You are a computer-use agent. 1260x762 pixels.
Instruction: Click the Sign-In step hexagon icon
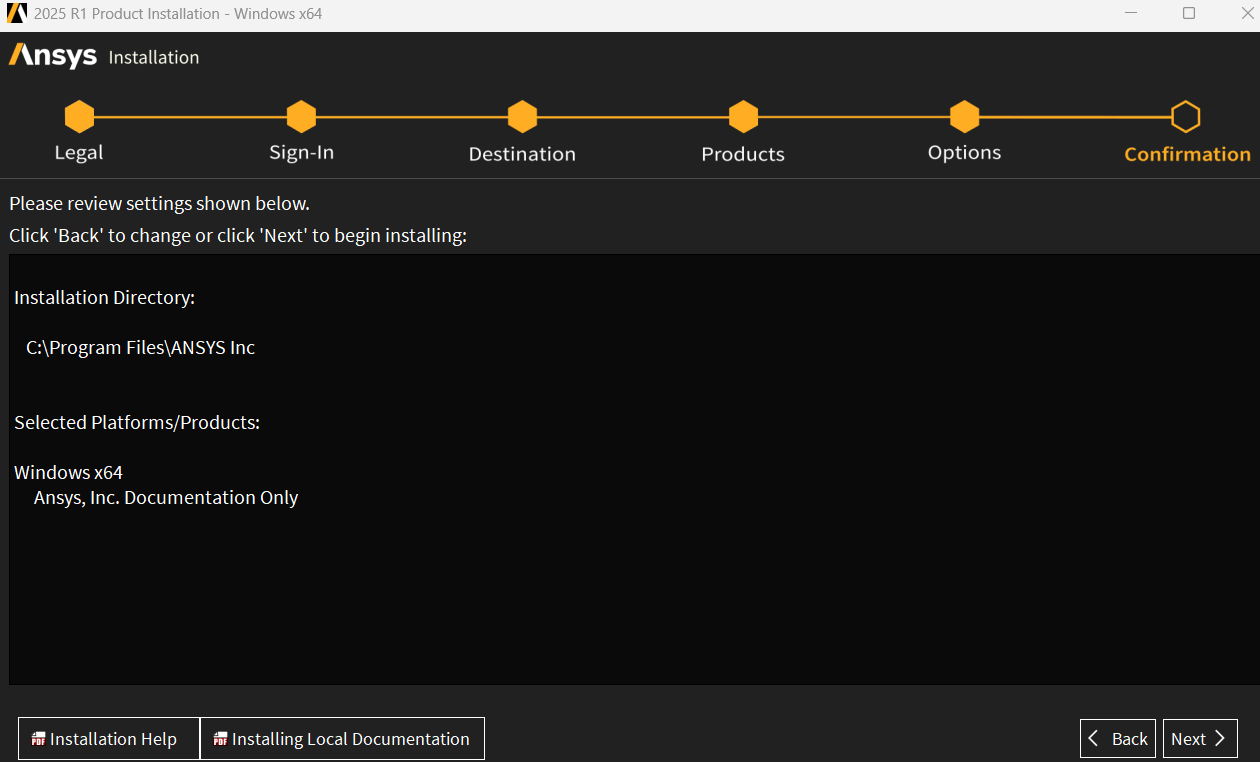[301, 117]
